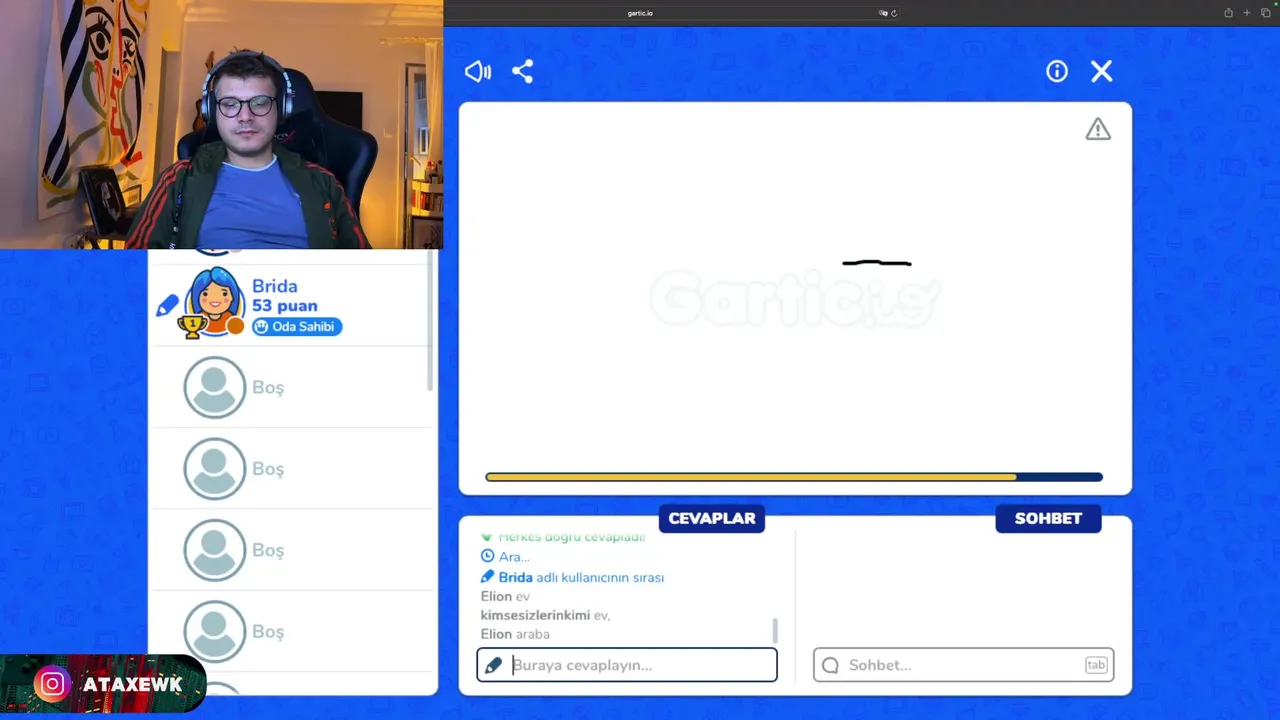Select the 'Elion araba' answer message
This screenshot has width=1280, height=720.
coord(515,634)
